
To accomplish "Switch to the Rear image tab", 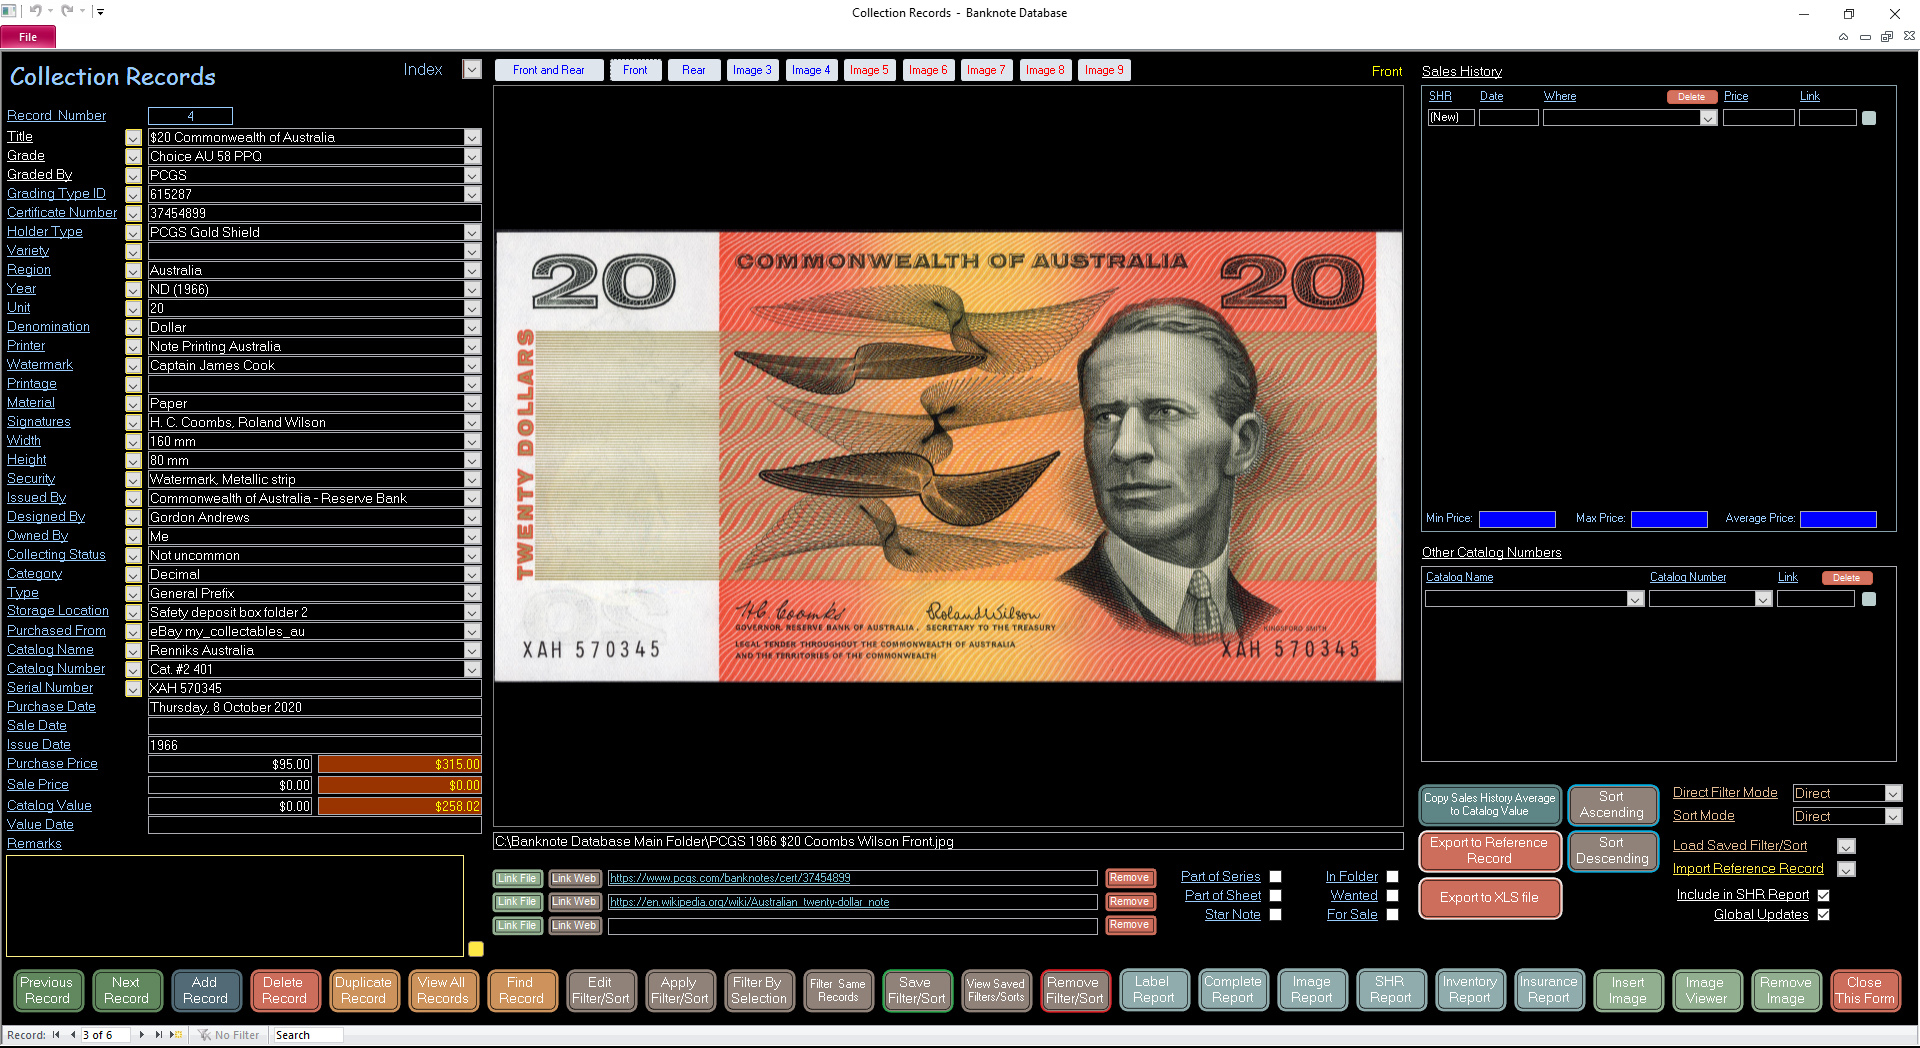I will [x=694, y=70].
